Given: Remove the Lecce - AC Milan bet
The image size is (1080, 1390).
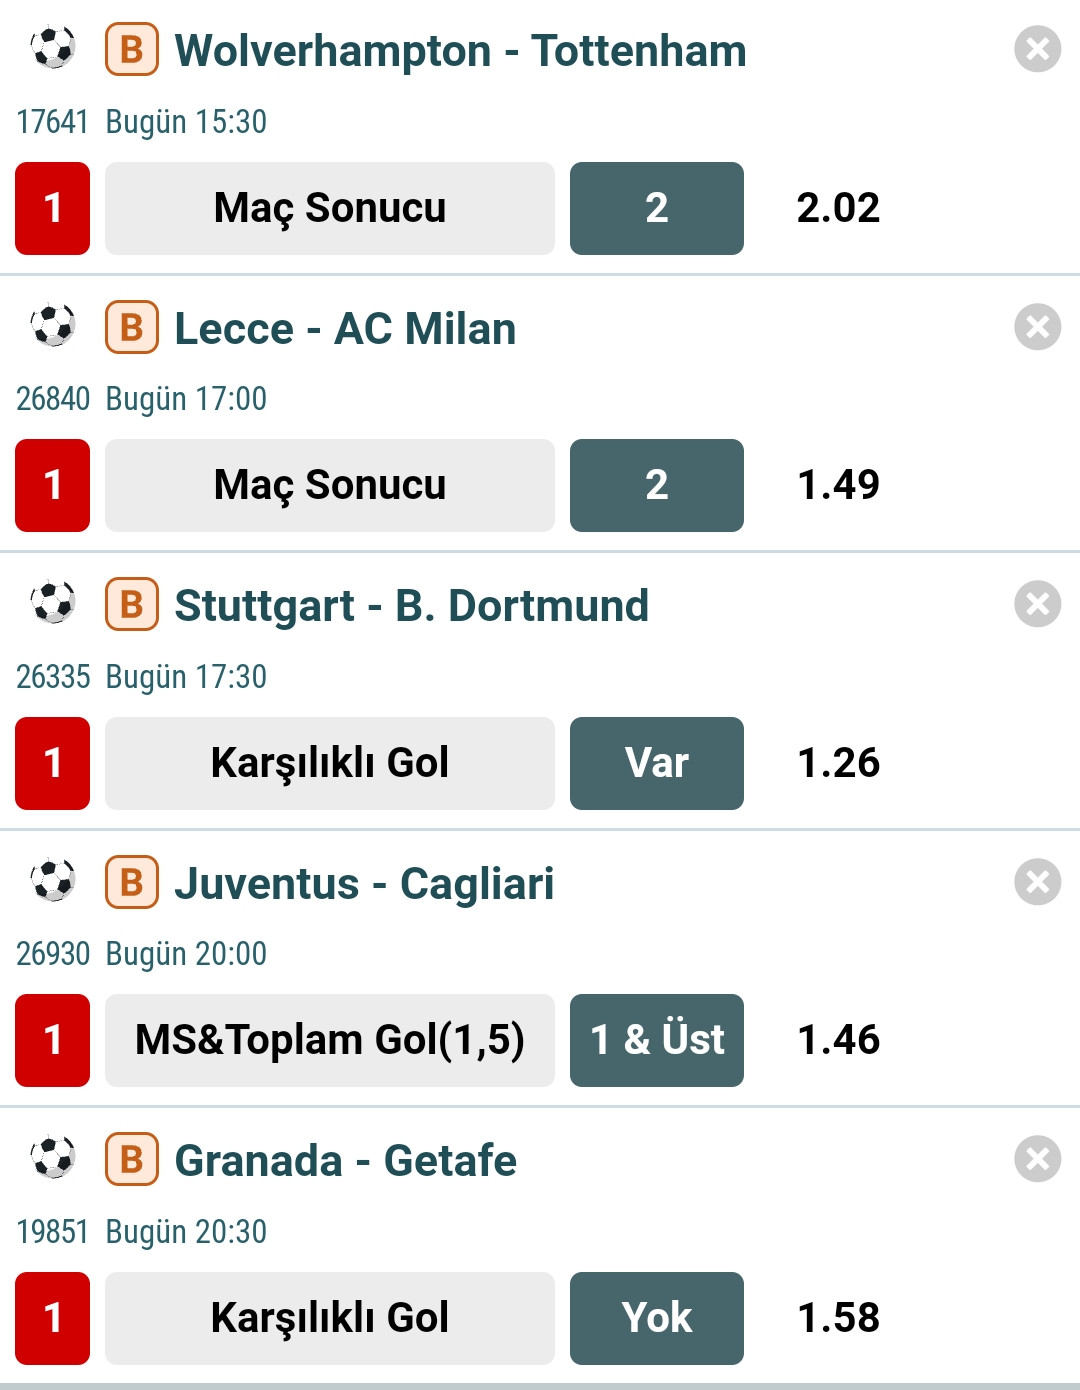Looking at the screenshot, I should (x=1037, y=326).
